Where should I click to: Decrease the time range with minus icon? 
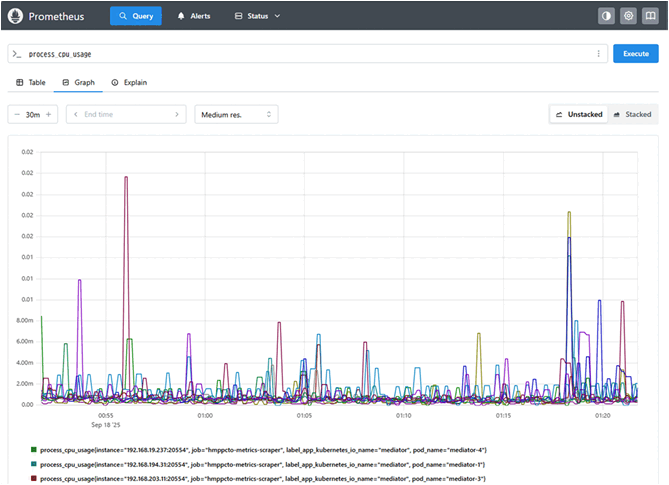coord(18,115)
